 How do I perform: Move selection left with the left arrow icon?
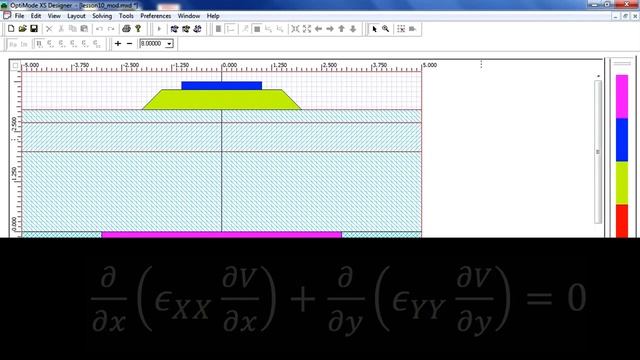[x=318, y=29]
